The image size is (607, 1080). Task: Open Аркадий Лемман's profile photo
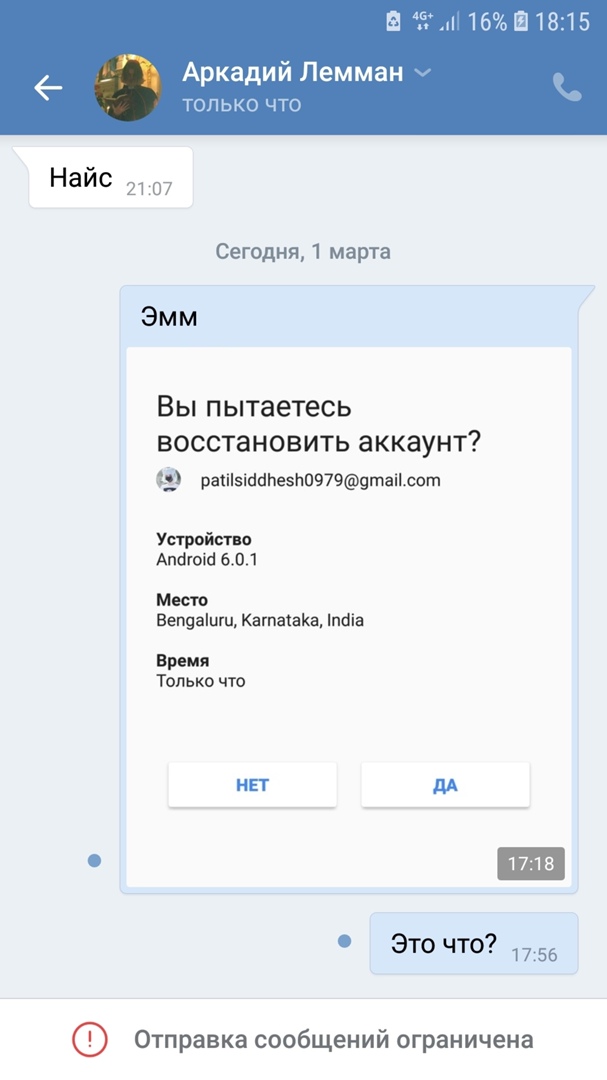[128, 88]
